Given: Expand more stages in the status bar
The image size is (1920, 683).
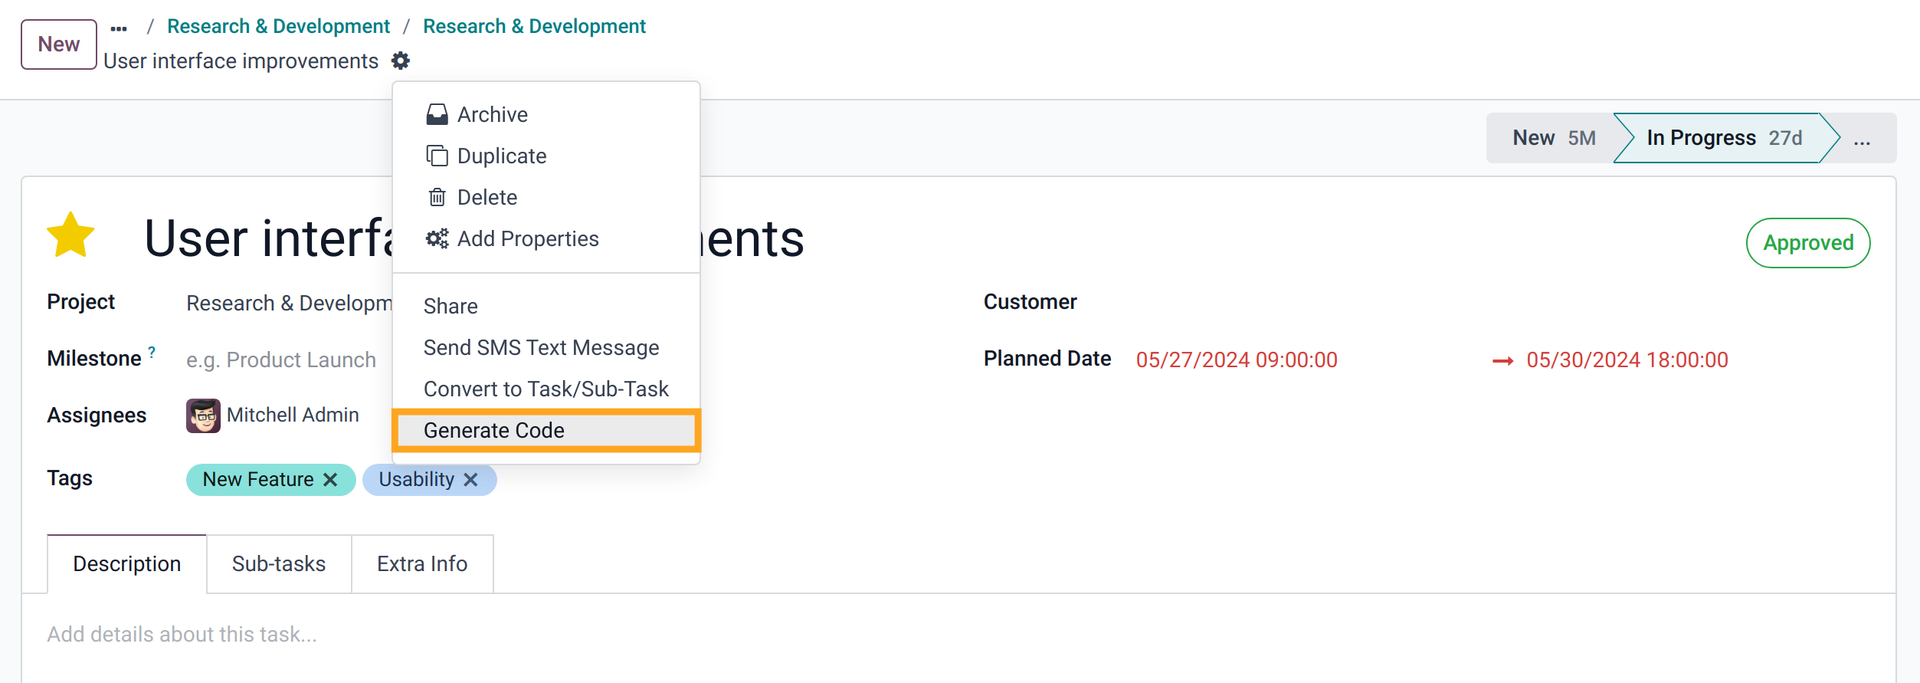Looking at the screenshot, I should tap(1861, 138).
